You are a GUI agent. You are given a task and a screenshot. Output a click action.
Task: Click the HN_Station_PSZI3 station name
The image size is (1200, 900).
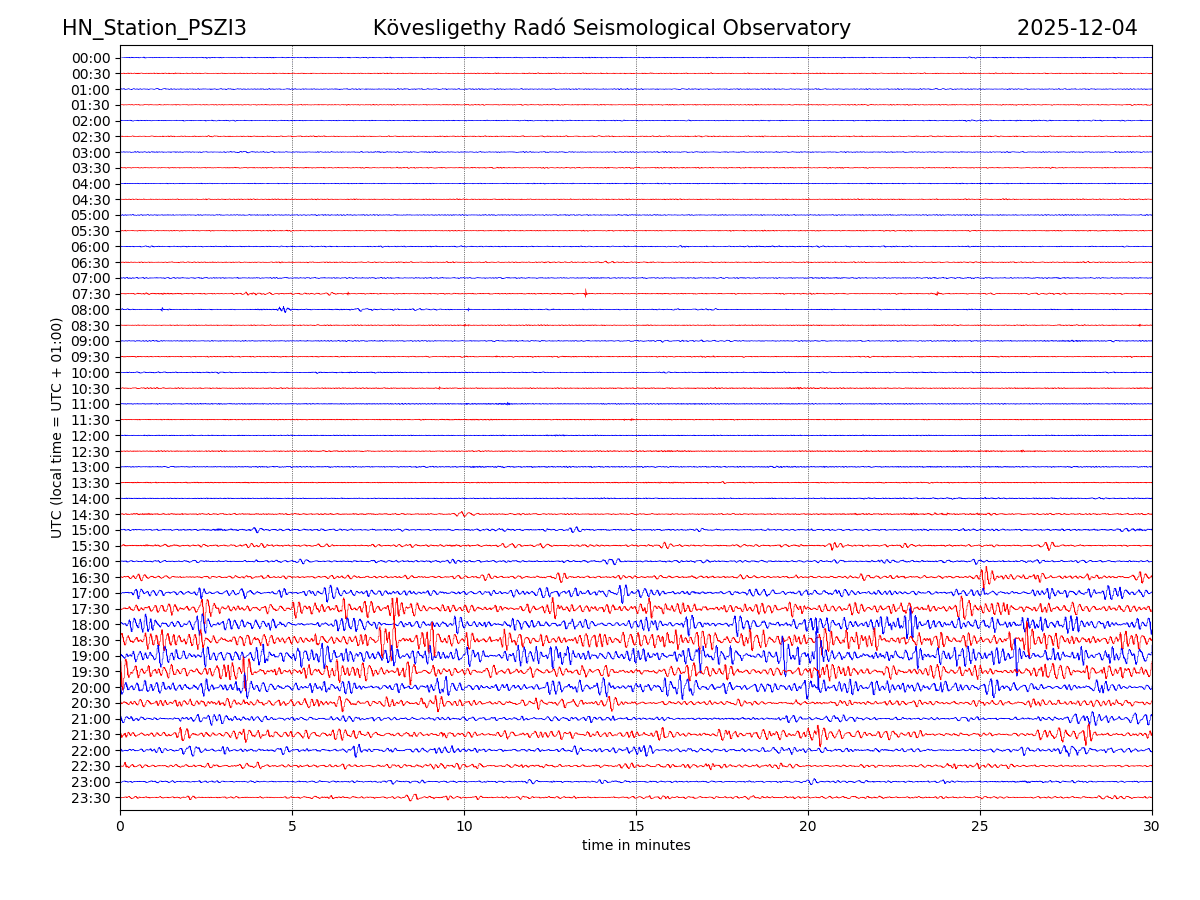pos(154,28)
